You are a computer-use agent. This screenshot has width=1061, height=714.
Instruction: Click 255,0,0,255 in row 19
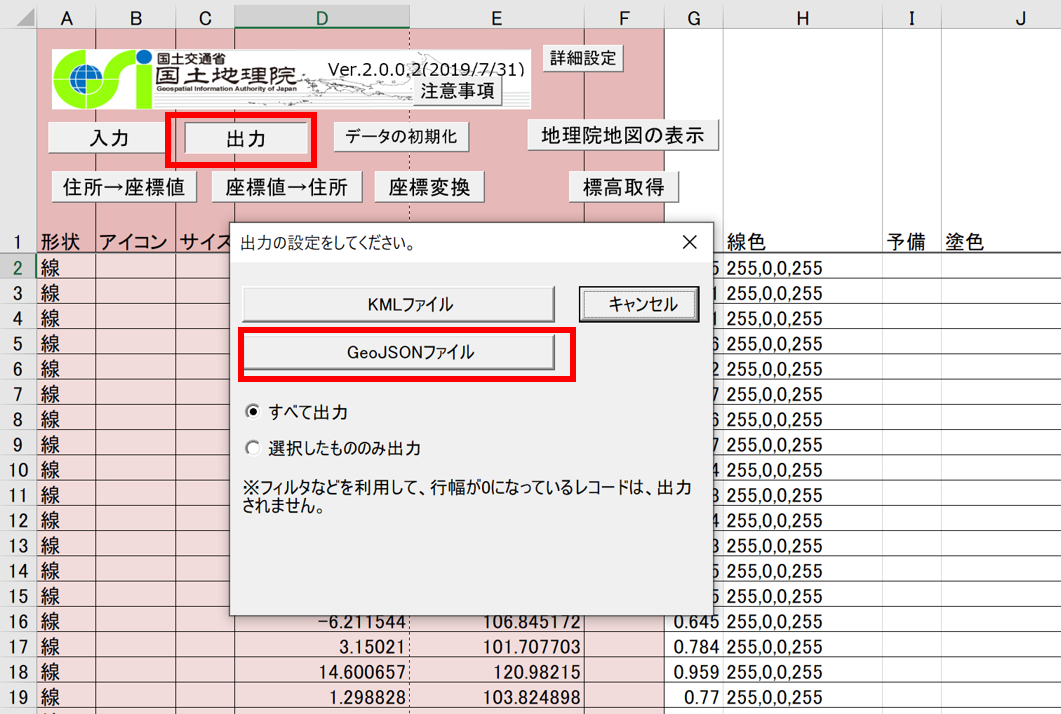pos(803,697)
